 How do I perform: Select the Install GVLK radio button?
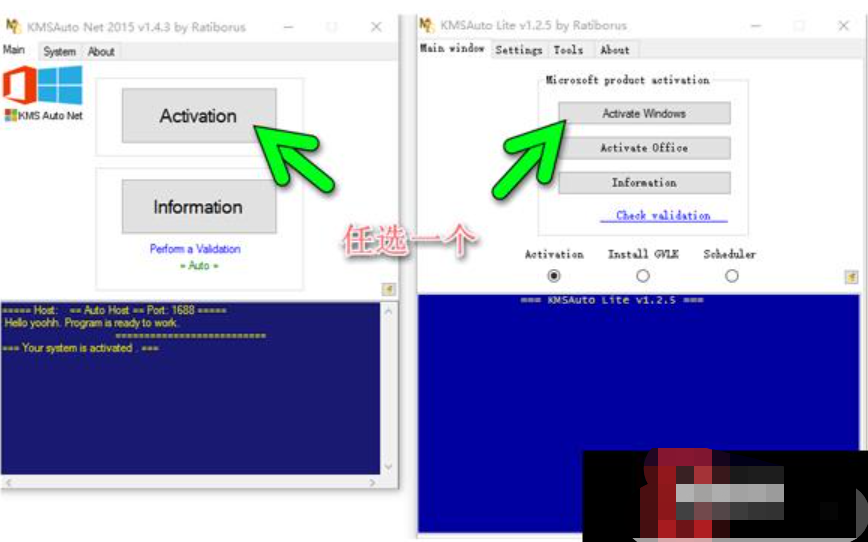(643, 276)
